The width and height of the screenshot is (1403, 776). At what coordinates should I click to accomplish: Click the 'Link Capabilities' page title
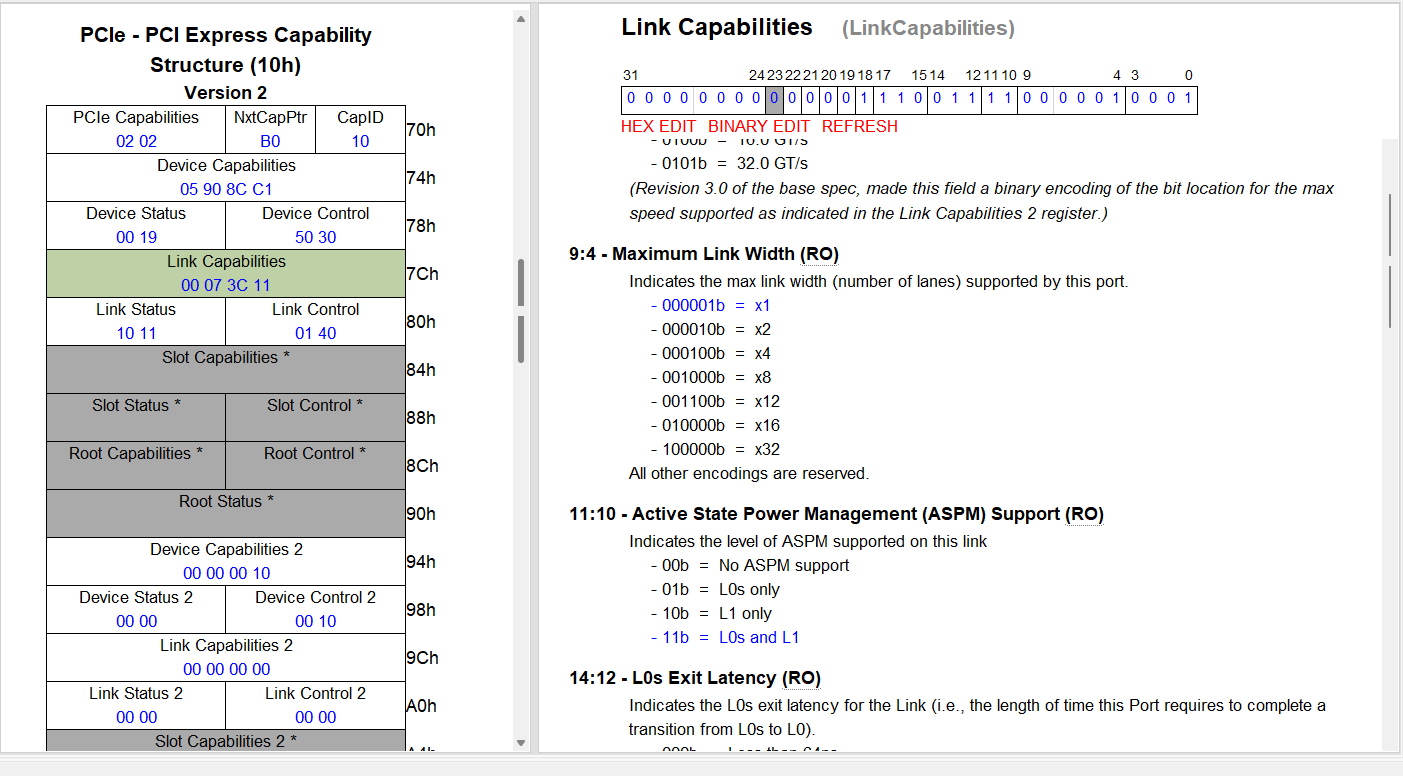click(x=717, y=27)
